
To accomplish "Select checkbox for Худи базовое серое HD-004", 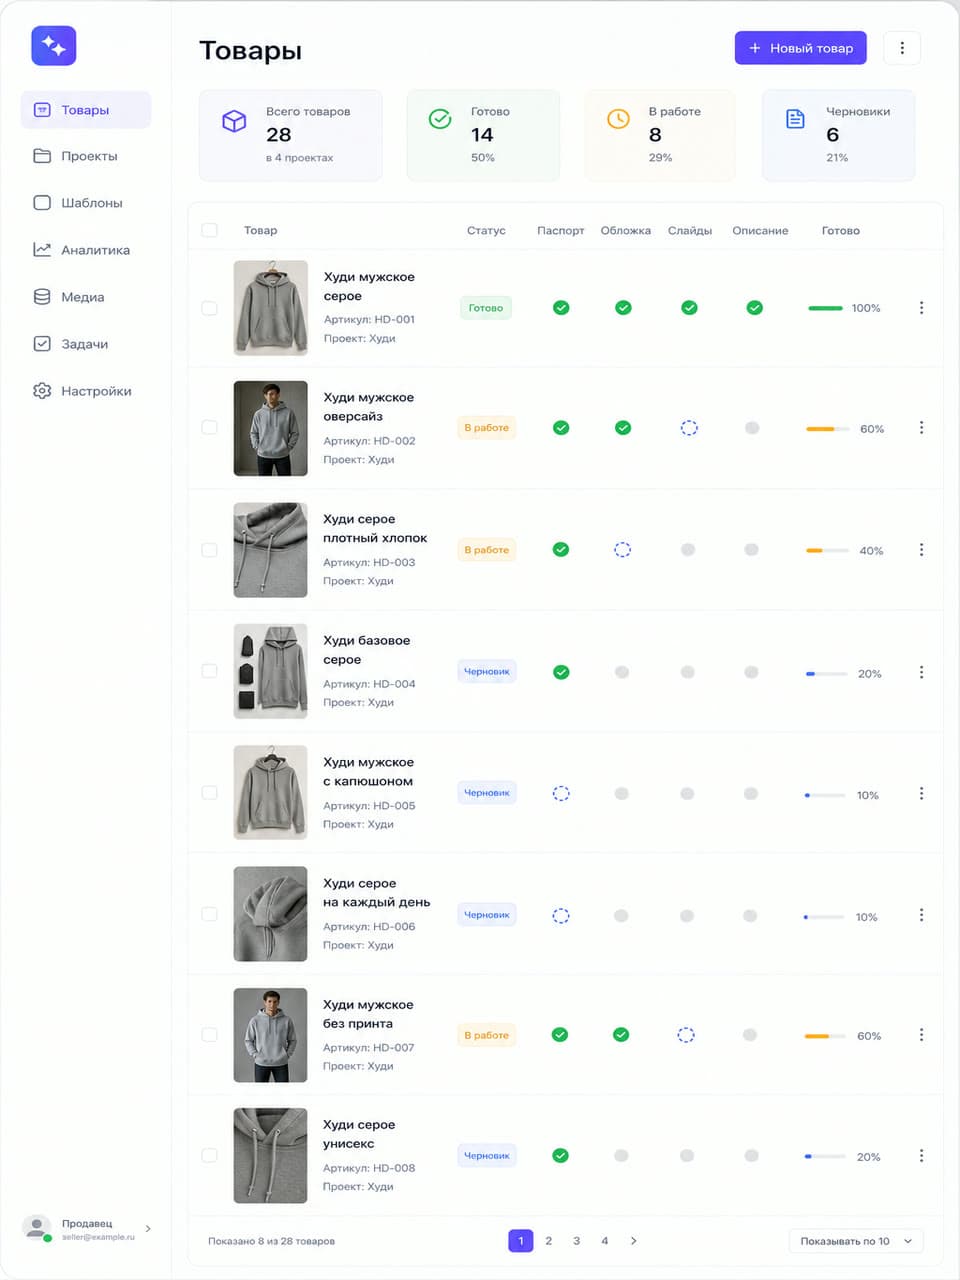I will [x=209, y=671].
